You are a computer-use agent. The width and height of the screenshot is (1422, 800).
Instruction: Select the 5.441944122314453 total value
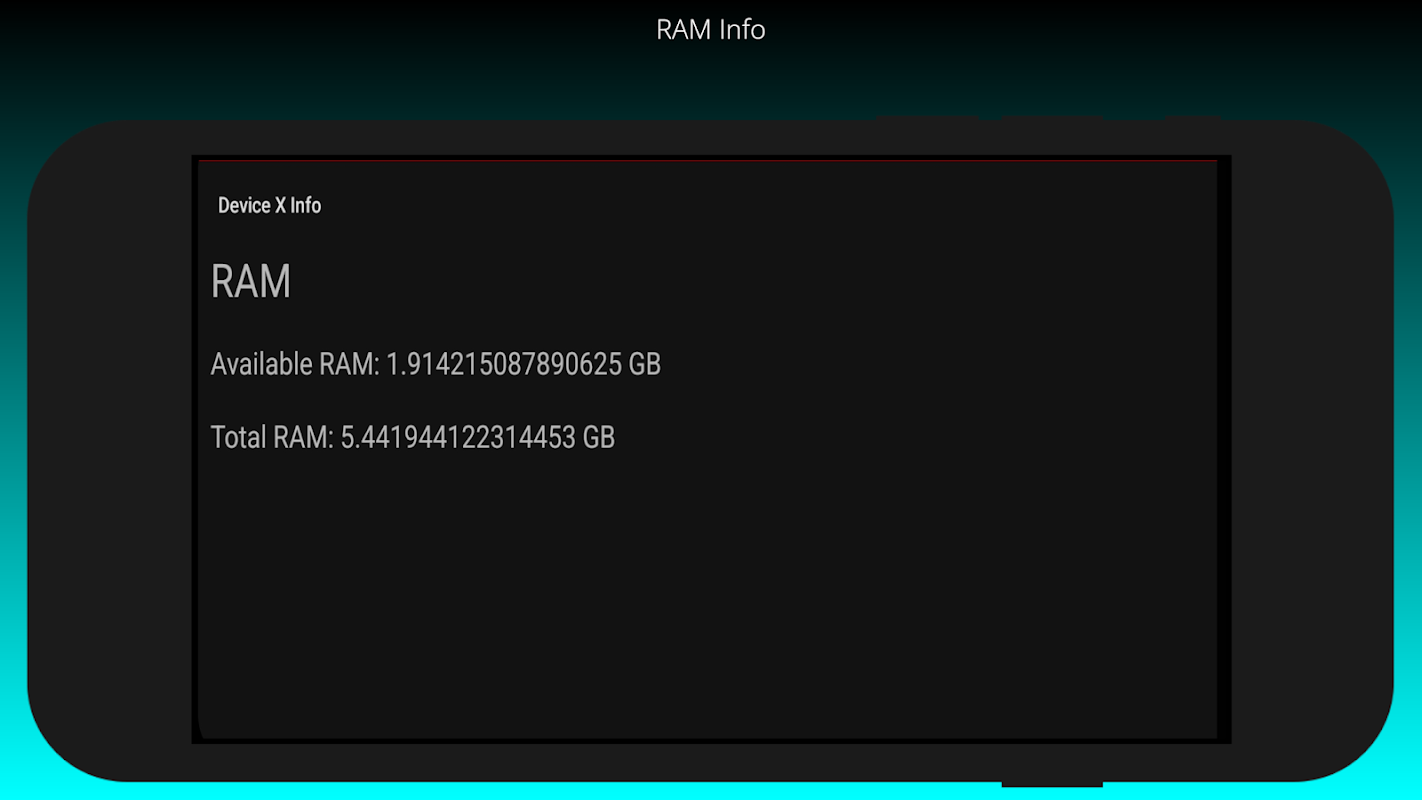pyautogui.click(x=458, y=437)
